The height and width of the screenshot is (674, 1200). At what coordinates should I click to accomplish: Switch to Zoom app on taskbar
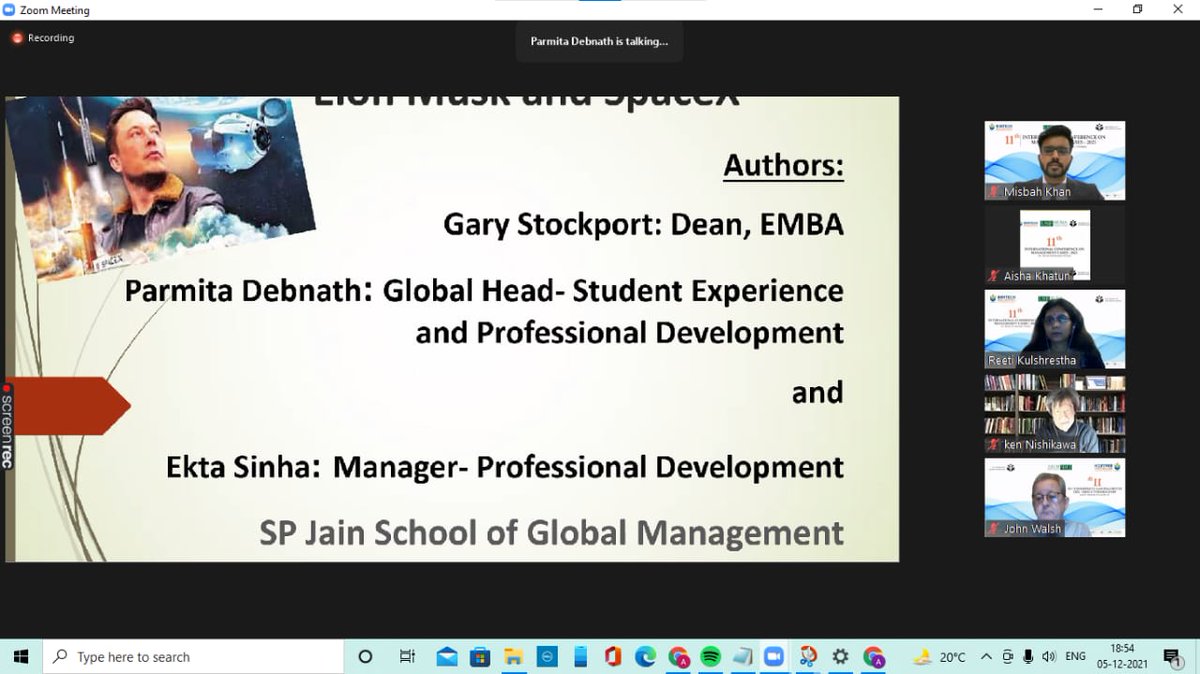point(774,657)
